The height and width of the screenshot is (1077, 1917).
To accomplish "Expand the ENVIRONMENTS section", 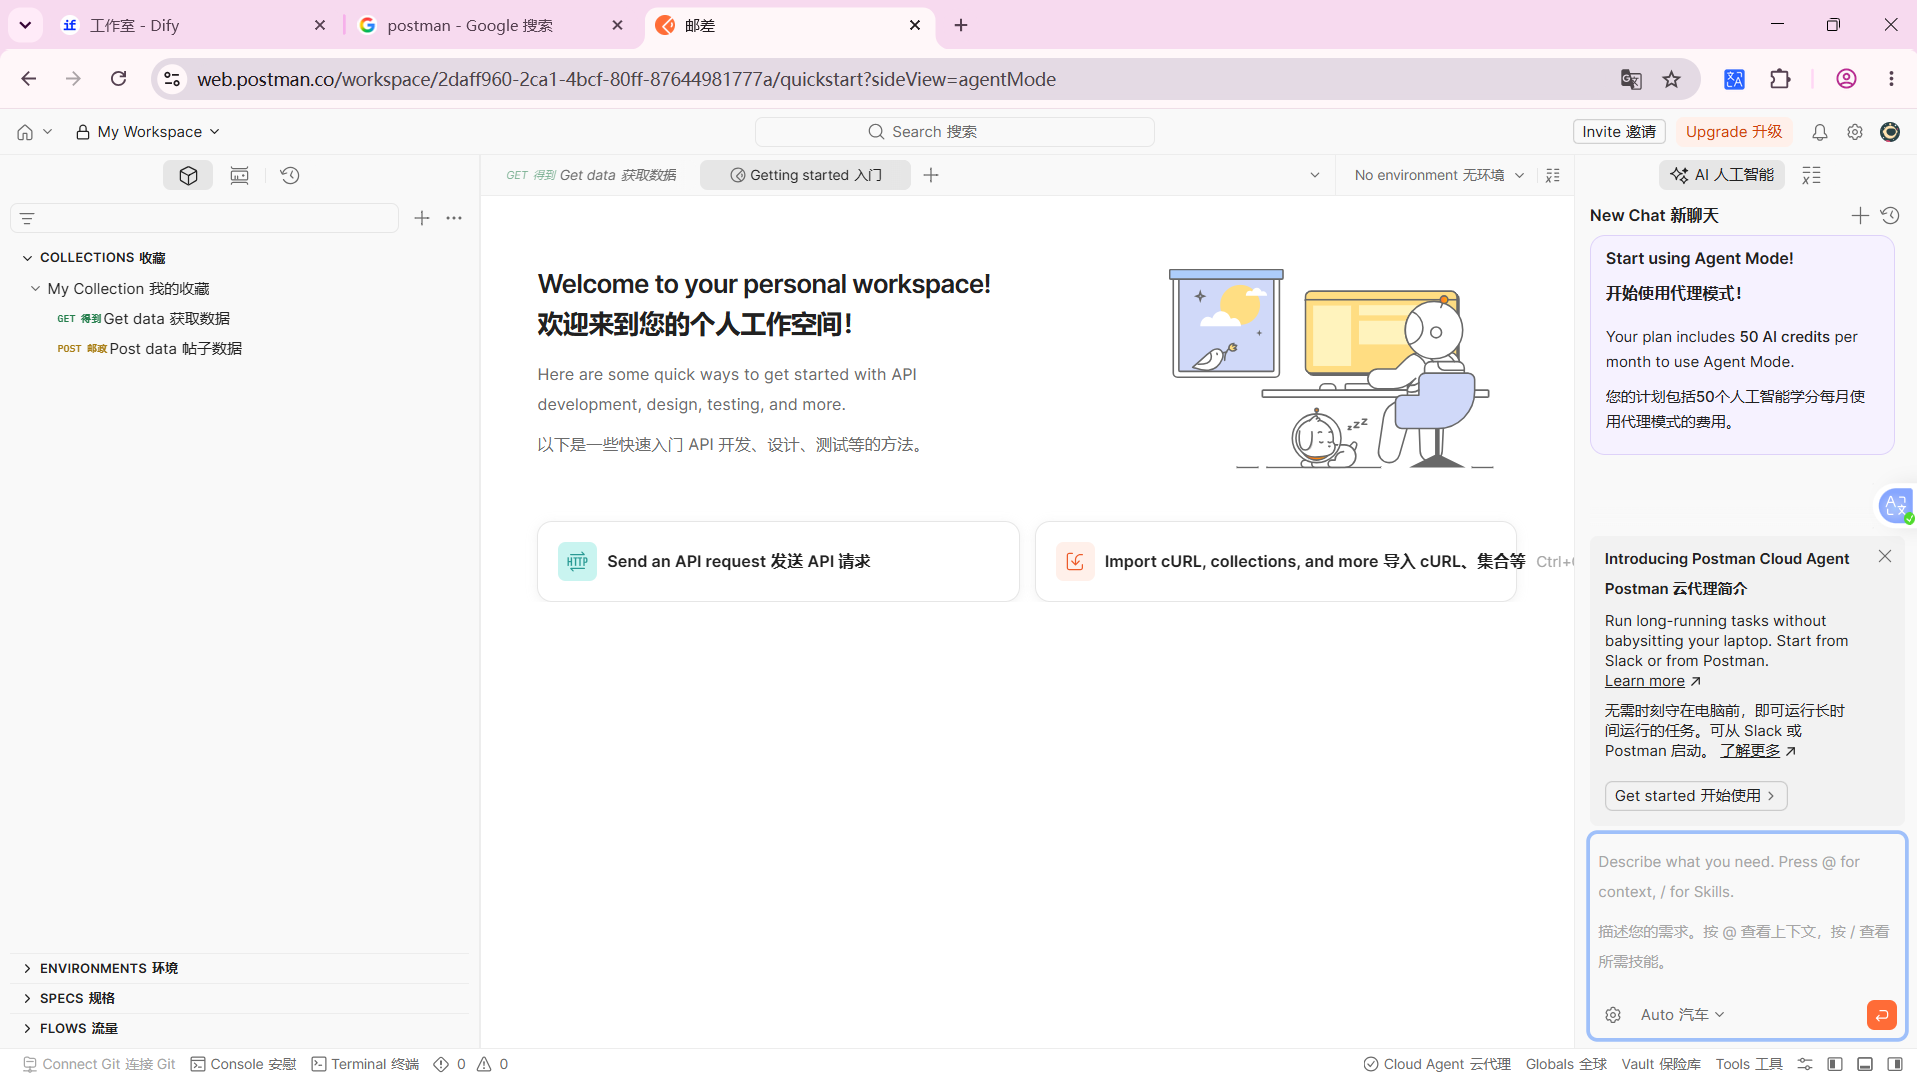I will 27,968.
